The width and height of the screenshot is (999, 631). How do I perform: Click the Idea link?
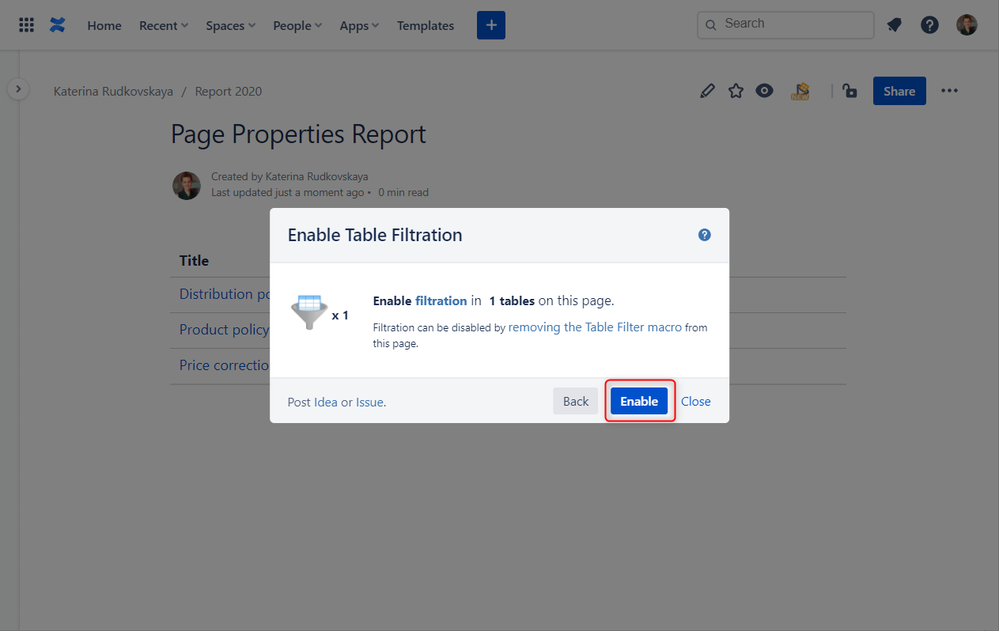point(326,402)
